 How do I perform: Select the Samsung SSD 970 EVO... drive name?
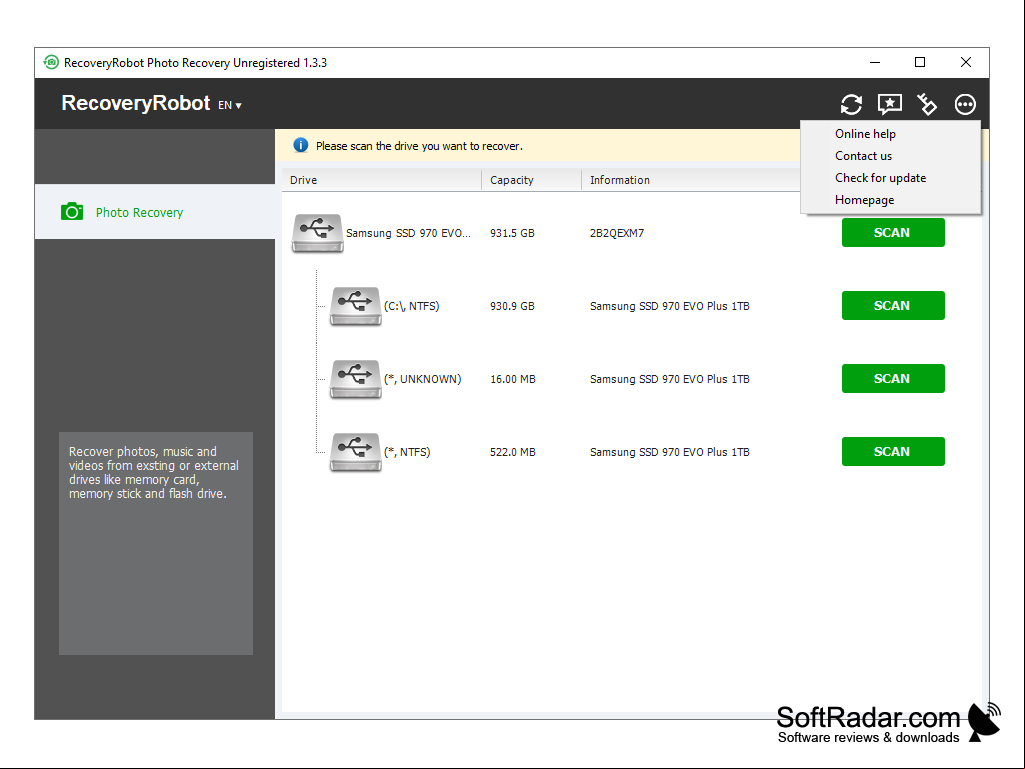pos(408,233)
